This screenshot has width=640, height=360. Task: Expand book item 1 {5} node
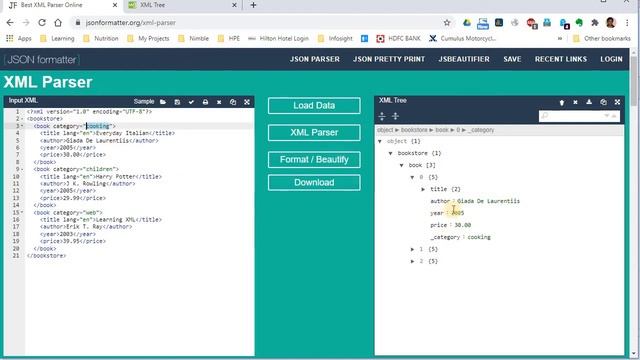(x=412, y=249)
